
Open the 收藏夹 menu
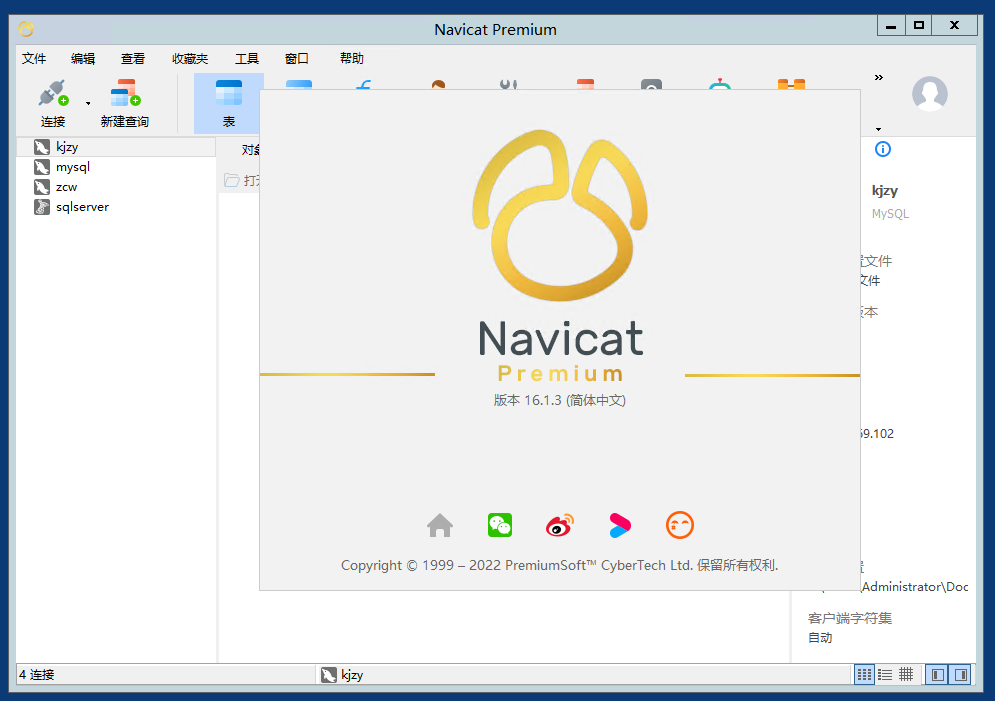pyautogui.click(x=190, y=58)
